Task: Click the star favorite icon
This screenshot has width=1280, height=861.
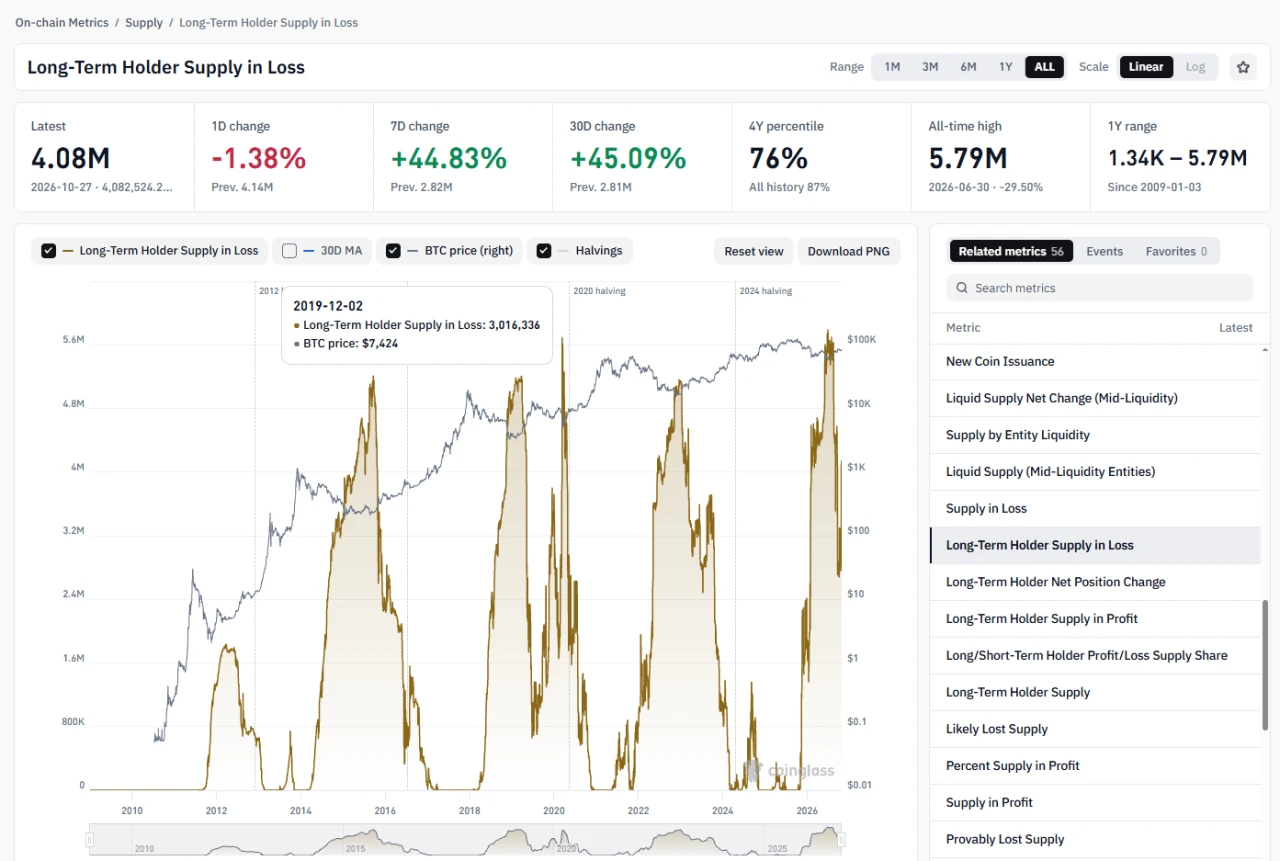Action: (x=1243, y=67)
